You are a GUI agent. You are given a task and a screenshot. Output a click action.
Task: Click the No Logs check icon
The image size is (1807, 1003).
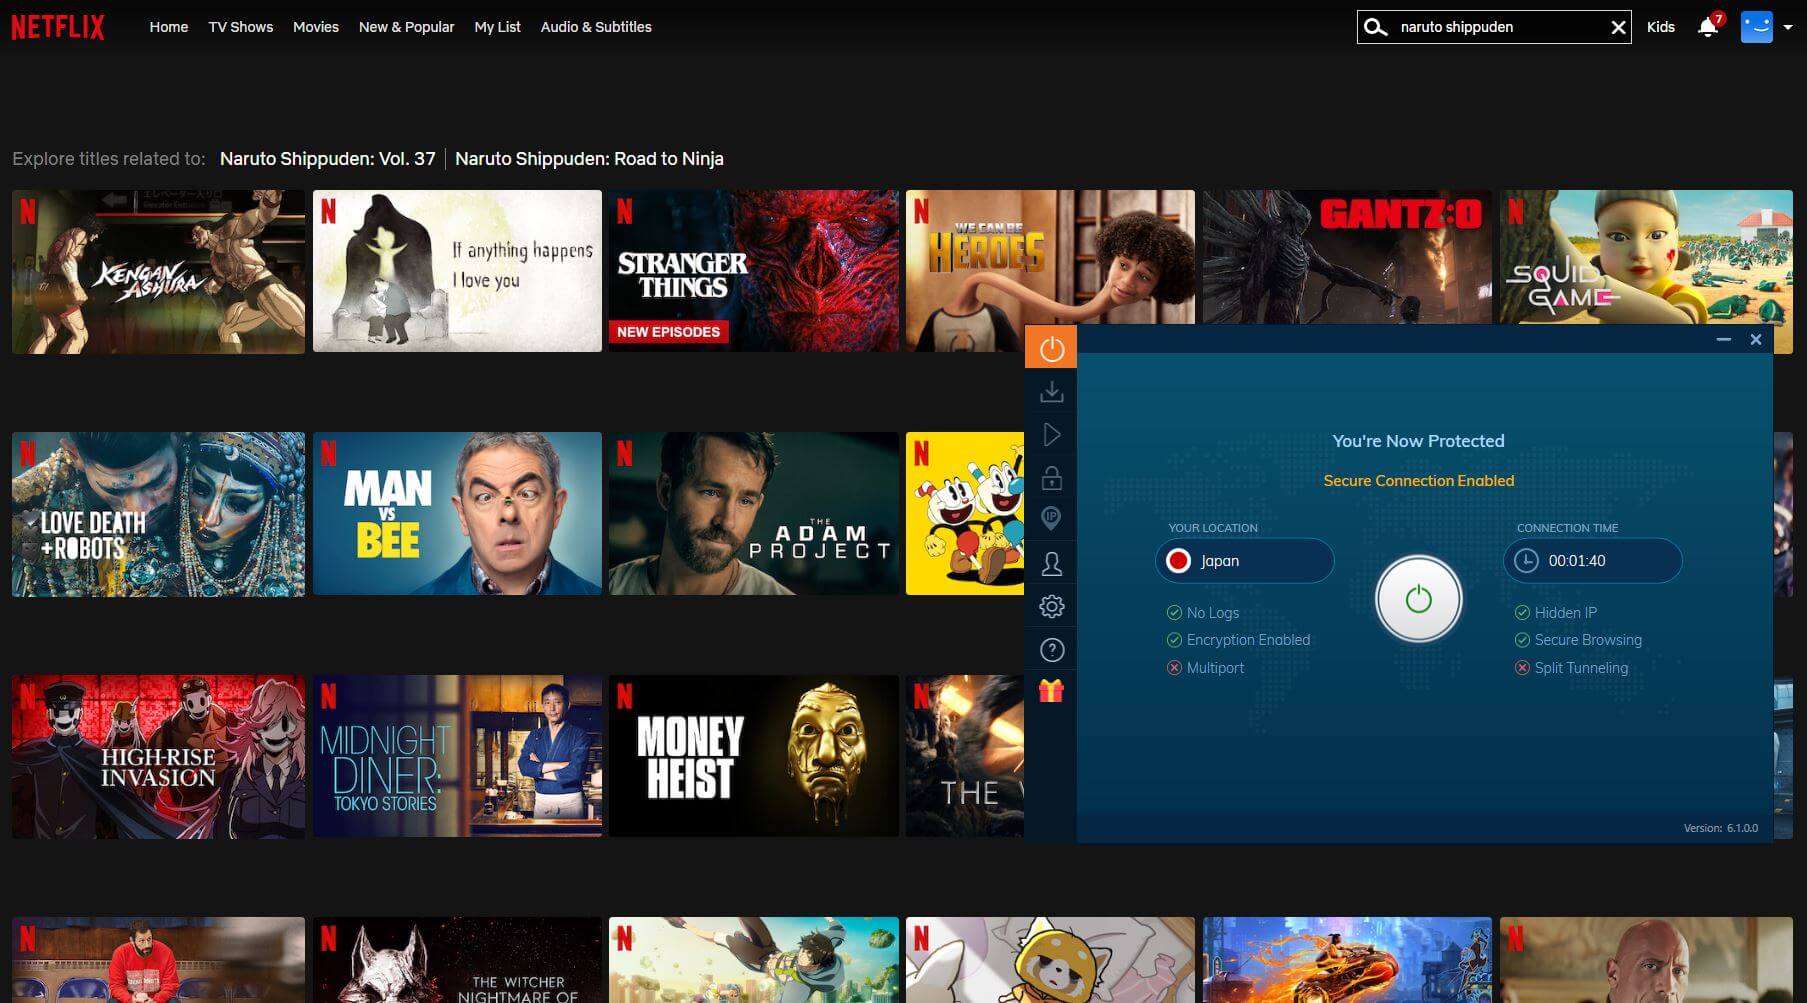(1174, 613)
